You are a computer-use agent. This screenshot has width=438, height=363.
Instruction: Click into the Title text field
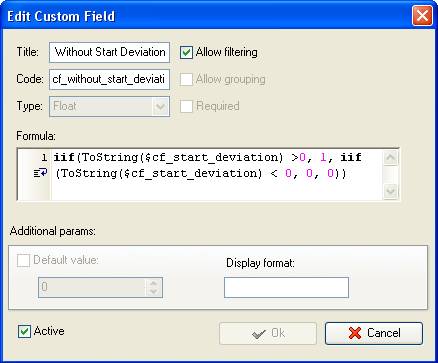109,52
